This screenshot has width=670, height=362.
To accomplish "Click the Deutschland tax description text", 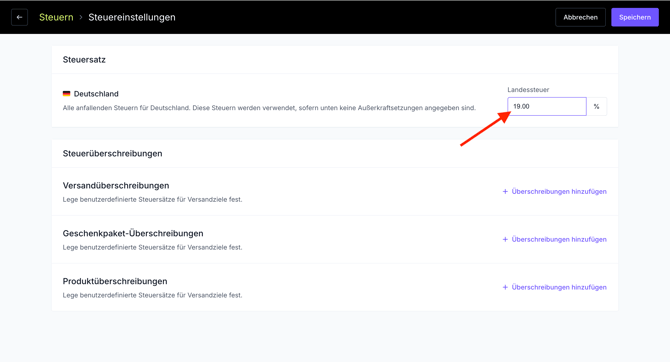I will pyautogui.click(x=269, y=108).
